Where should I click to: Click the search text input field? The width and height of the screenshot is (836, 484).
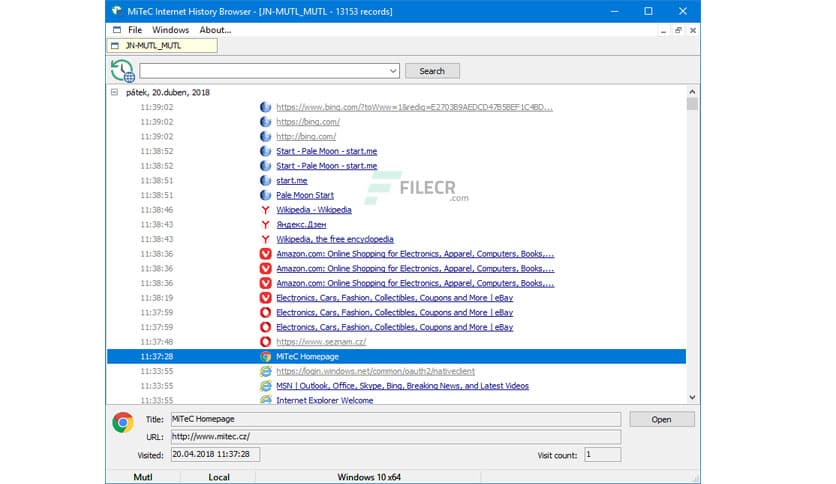tap(263, 71)
